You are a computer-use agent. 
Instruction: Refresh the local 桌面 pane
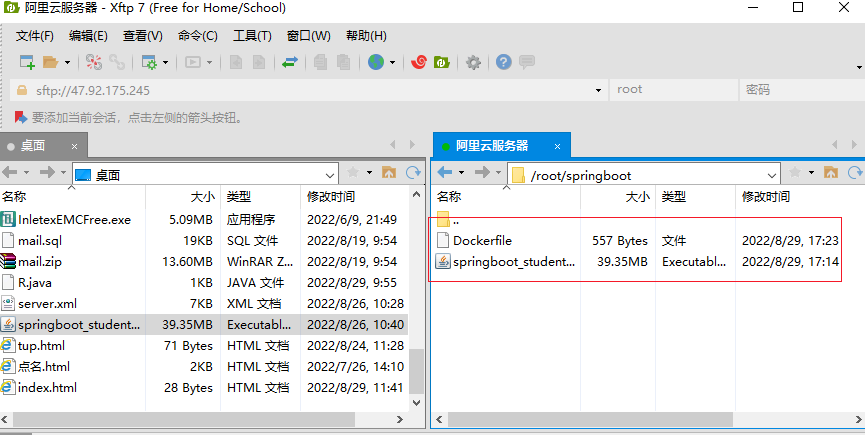414,173
